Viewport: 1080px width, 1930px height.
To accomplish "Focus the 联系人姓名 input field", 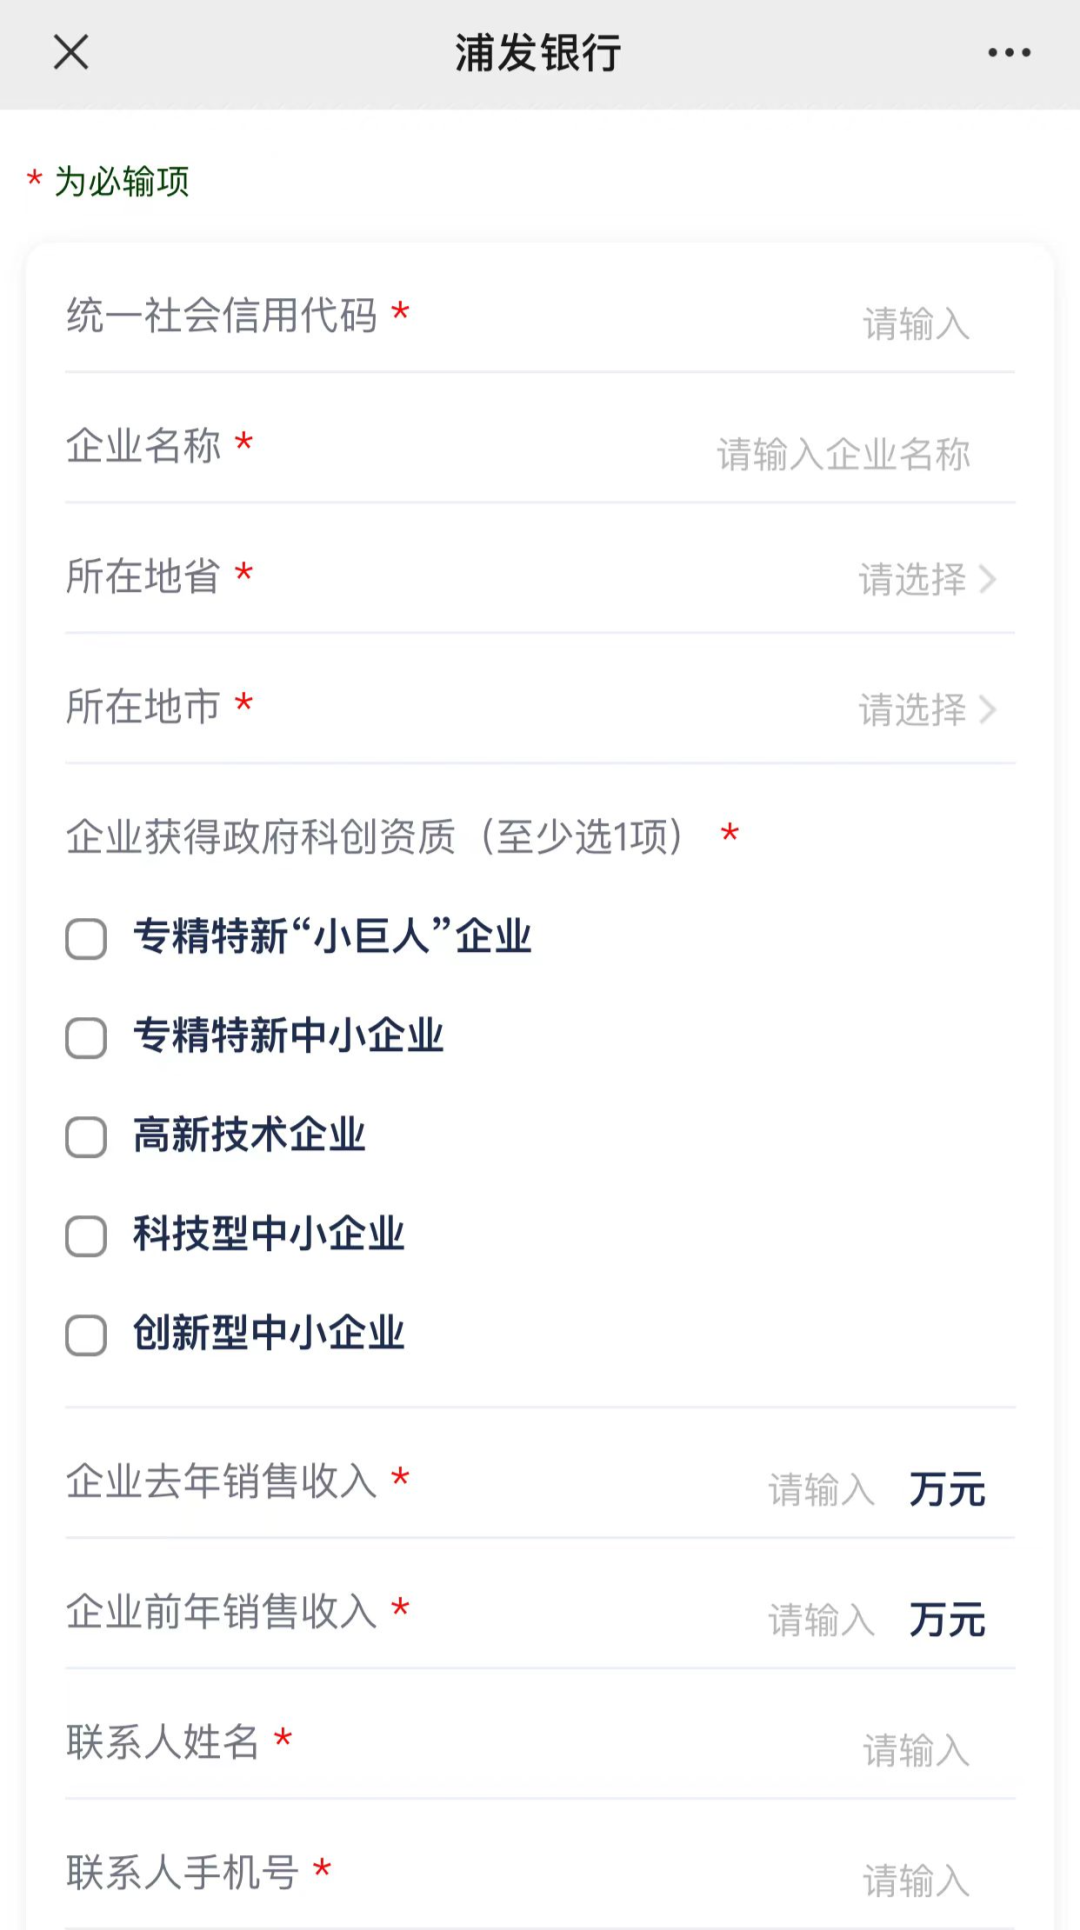I will (915, 1750).
